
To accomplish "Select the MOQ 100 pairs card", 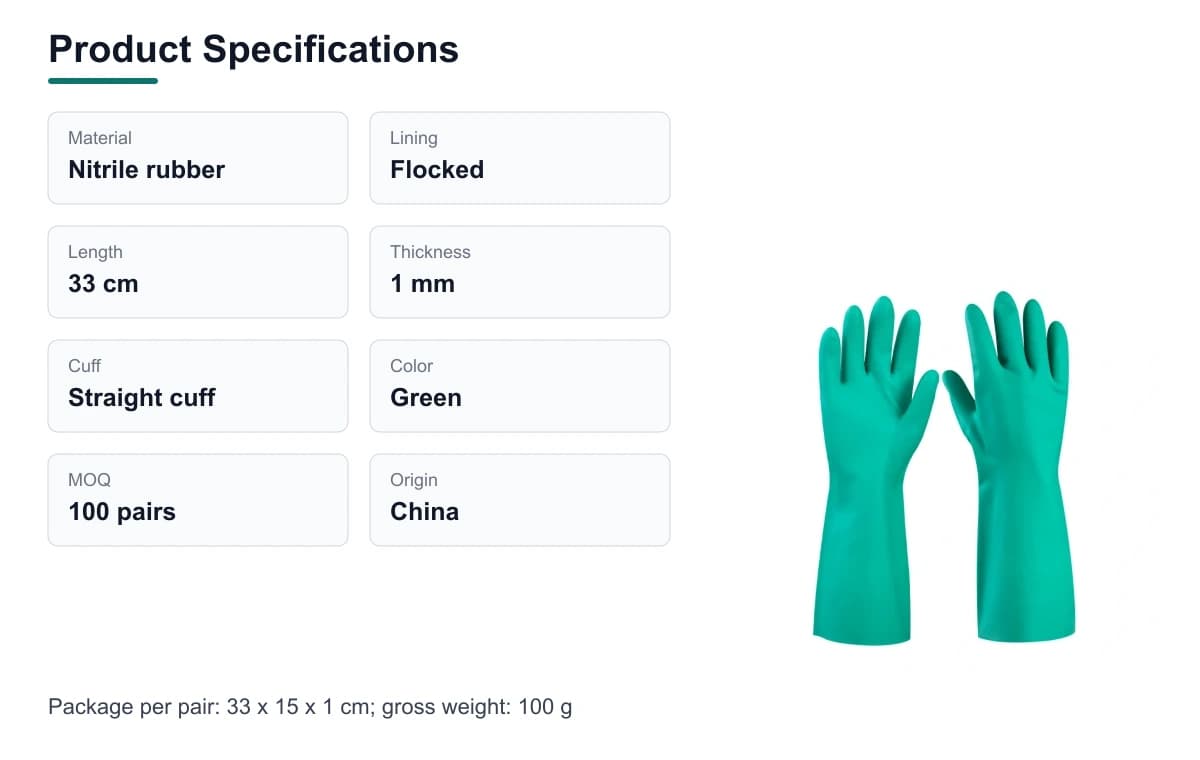I will point(198,500).
